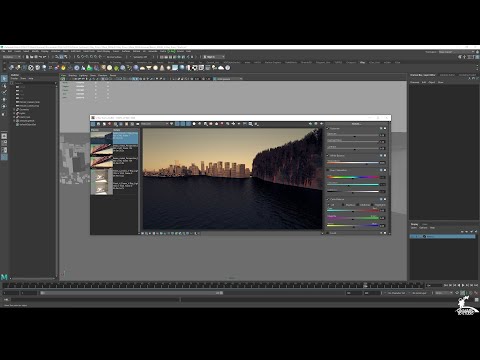Open the Display menu of the Outliner
480x360 pixels.
point(14,79)
